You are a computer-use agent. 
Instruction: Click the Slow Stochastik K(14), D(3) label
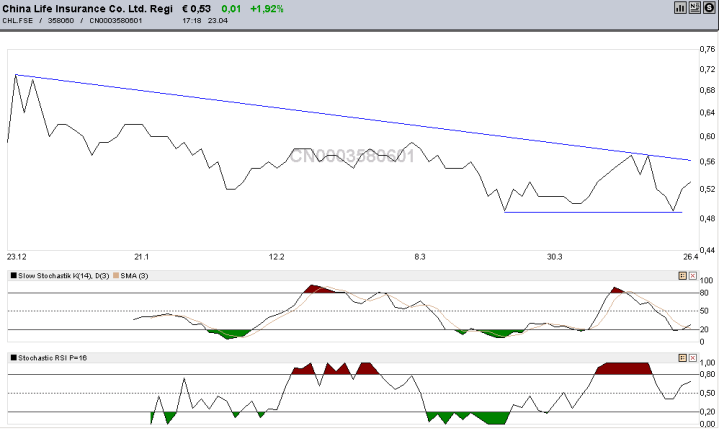pyautogui.click(x=64, y=276)
